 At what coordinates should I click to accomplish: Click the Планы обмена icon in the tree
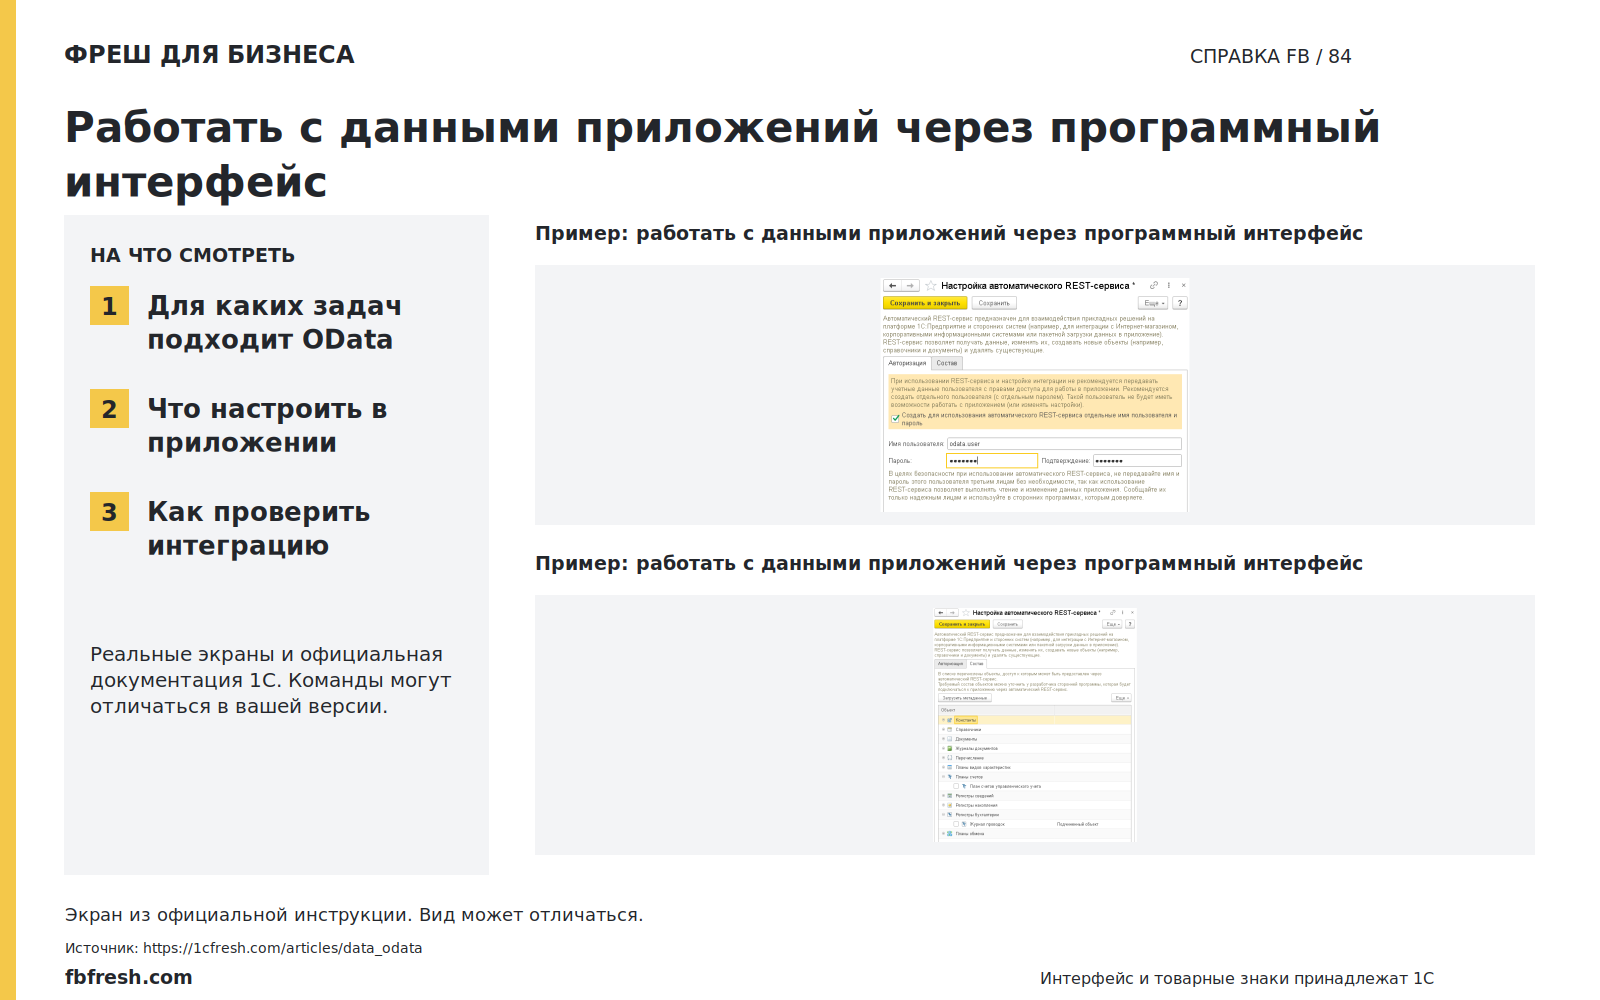(950, 834)
